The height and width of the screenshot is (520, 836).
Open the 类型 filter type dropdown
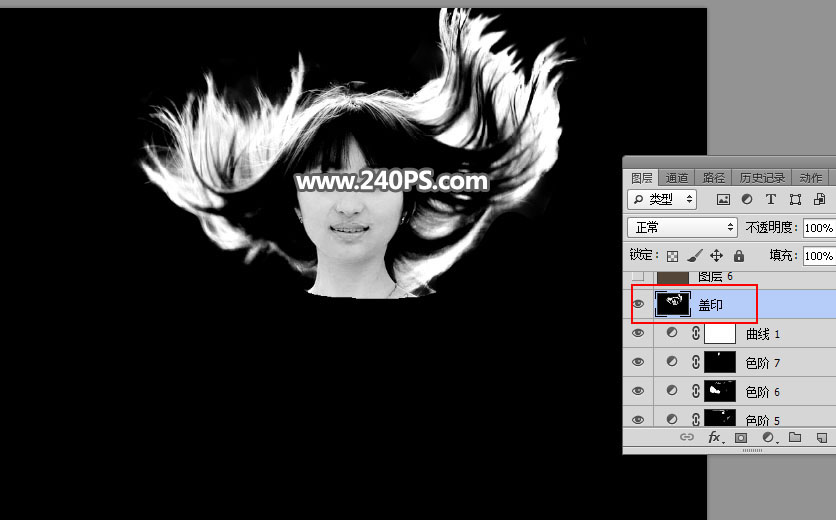661,200
